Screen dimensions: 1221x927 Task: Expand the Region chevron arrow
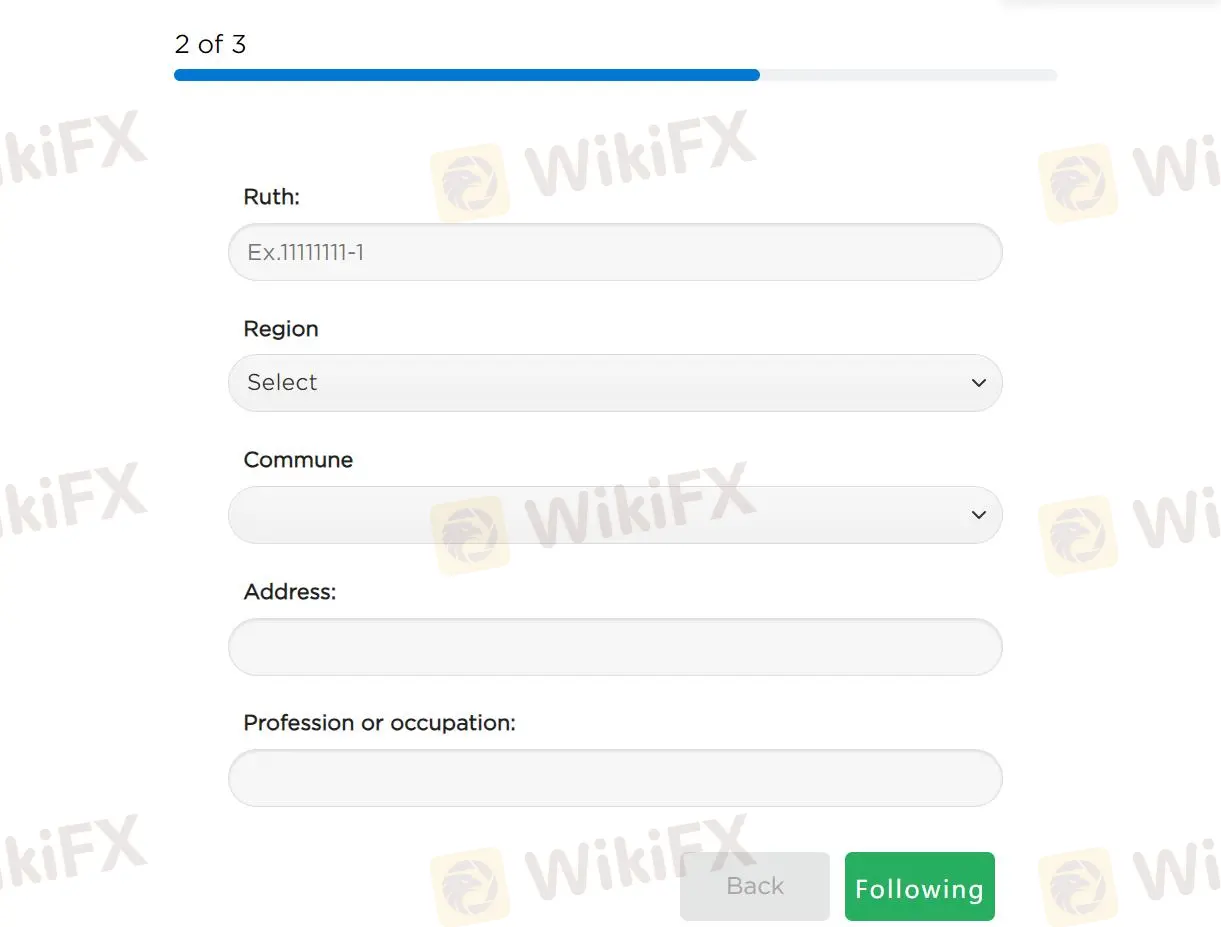(978, 382)
